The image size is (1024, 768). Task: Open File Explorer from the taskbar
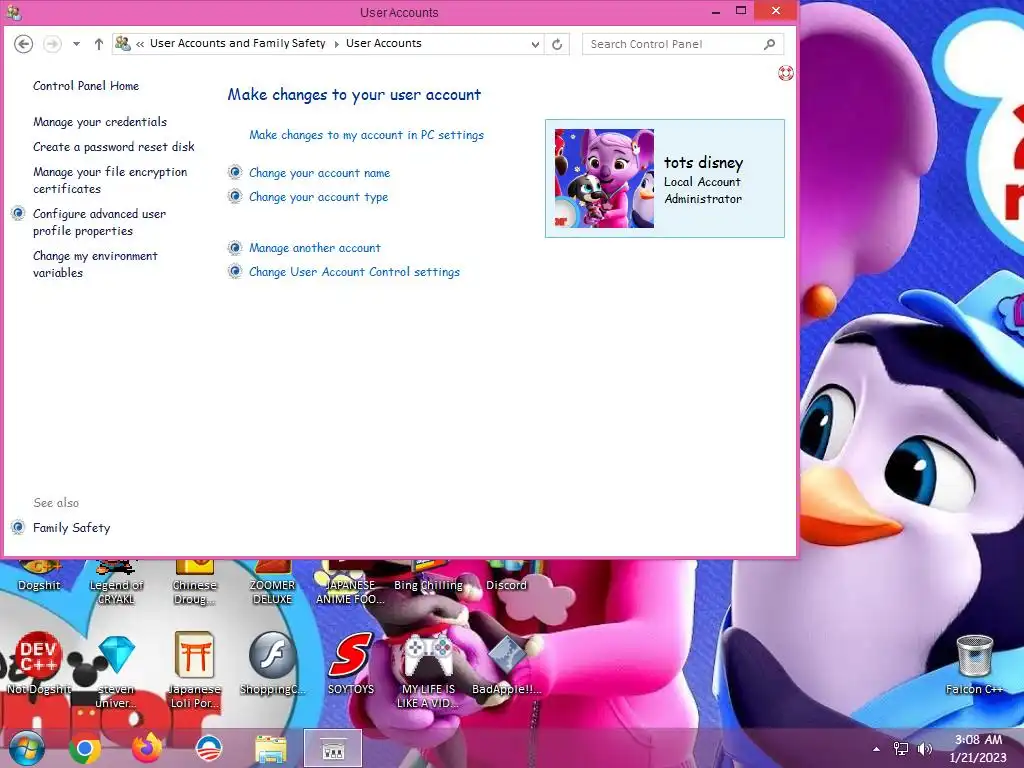tap(270, 749)
